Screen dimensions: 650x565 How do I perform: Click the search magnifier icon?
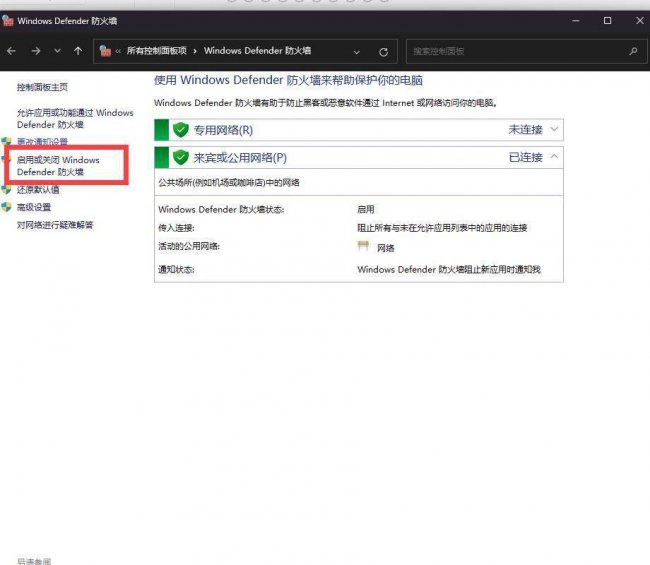click(x=633, y=51)
